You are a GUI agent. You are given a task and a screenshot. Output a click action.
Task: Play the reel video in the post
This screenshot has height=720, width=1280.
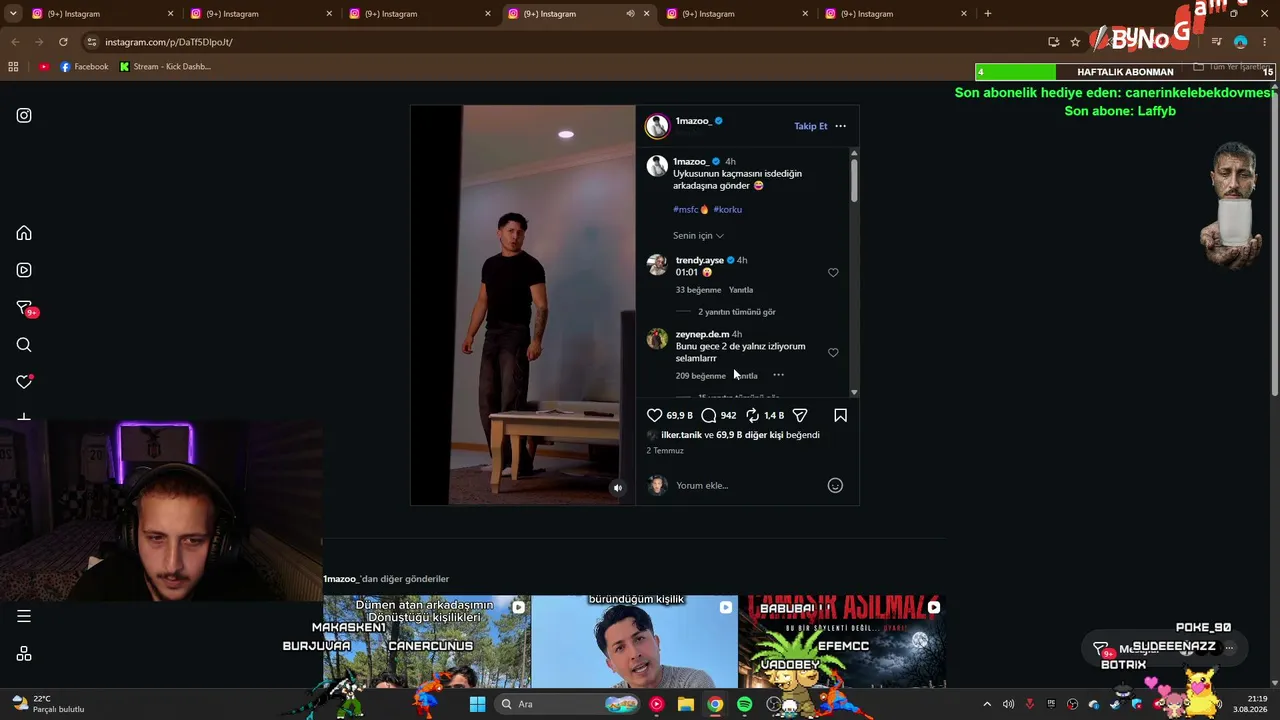coord(523,305)
